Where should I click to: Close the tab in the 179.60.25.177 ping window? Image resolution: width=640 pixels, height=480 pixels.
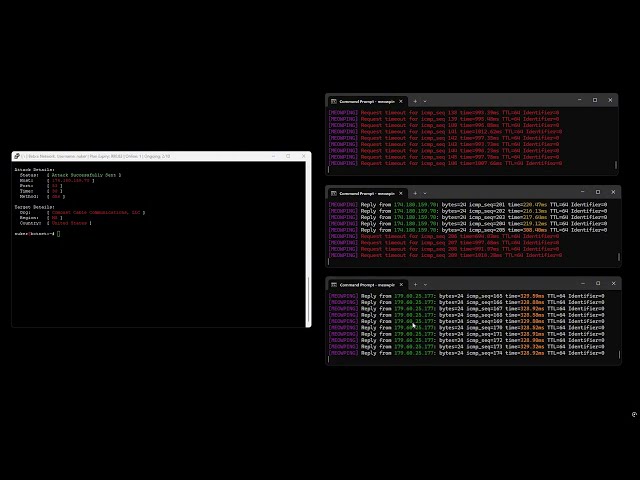[401, 284]
